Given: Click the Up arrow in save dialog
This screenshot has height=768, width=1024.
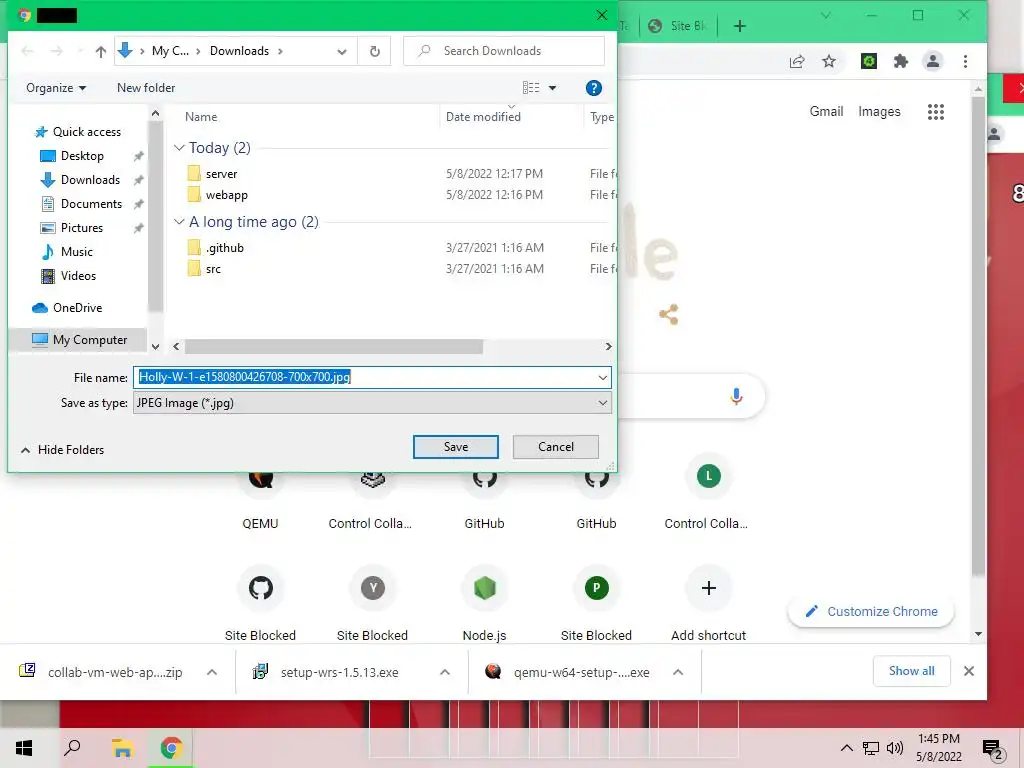Looking at the screenshot, I should tap(100, 51).
